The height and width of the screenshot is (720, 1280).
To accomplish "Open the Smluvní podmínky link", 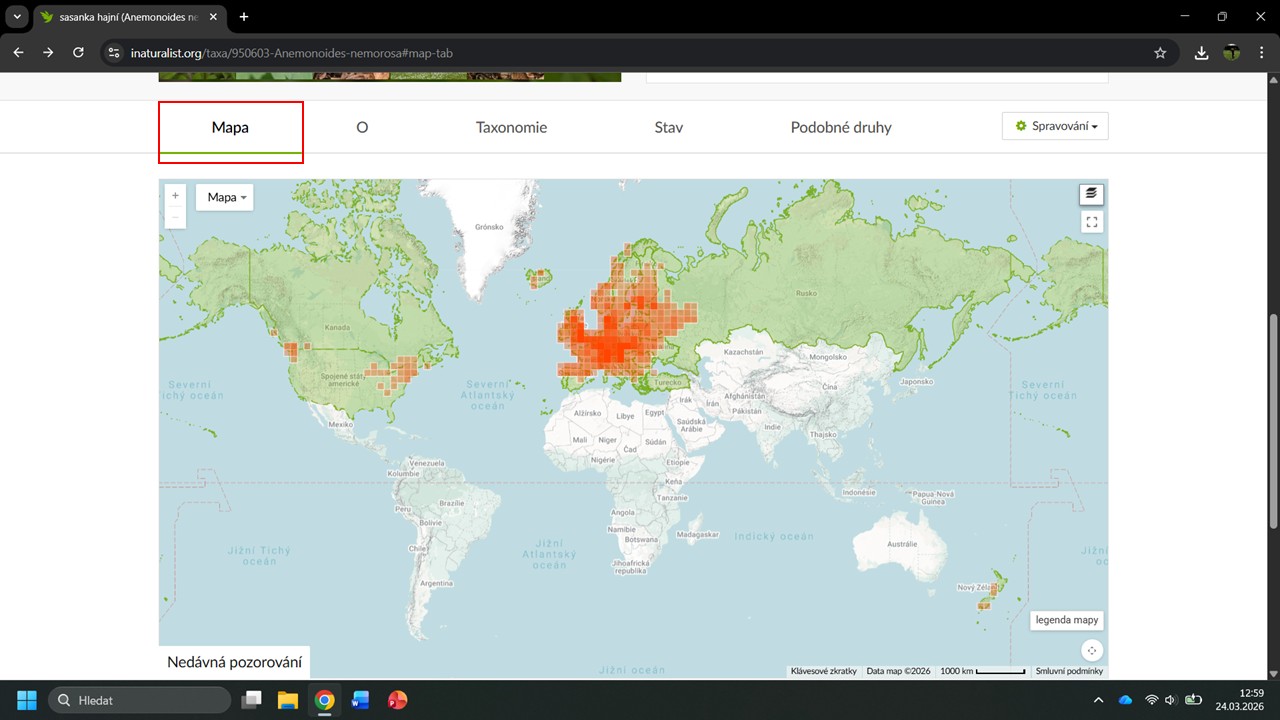I will coord(1070,671).
